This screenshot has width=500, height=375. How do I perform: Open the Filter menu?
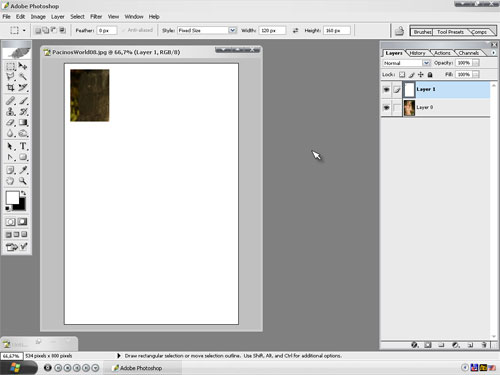96,17
